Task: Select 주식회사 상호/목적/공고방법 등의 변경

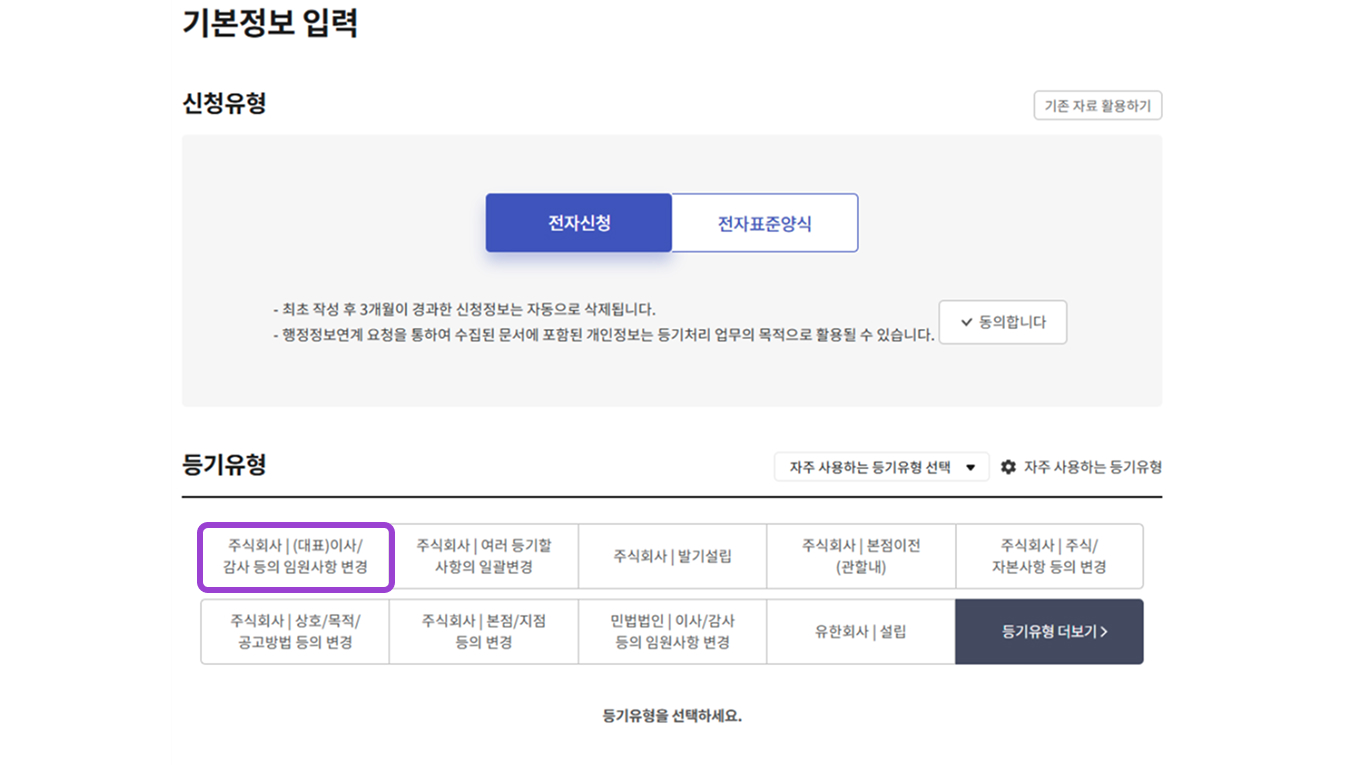Action: [x=295, y=631]
